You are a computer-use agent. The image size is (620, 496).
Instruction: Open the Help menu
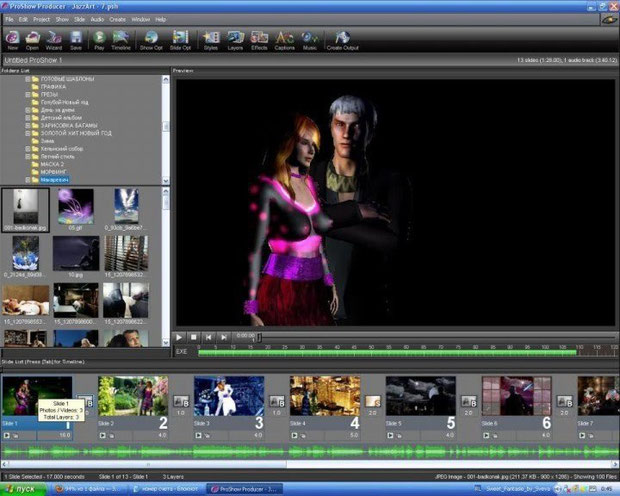click(x=161, y=19)
